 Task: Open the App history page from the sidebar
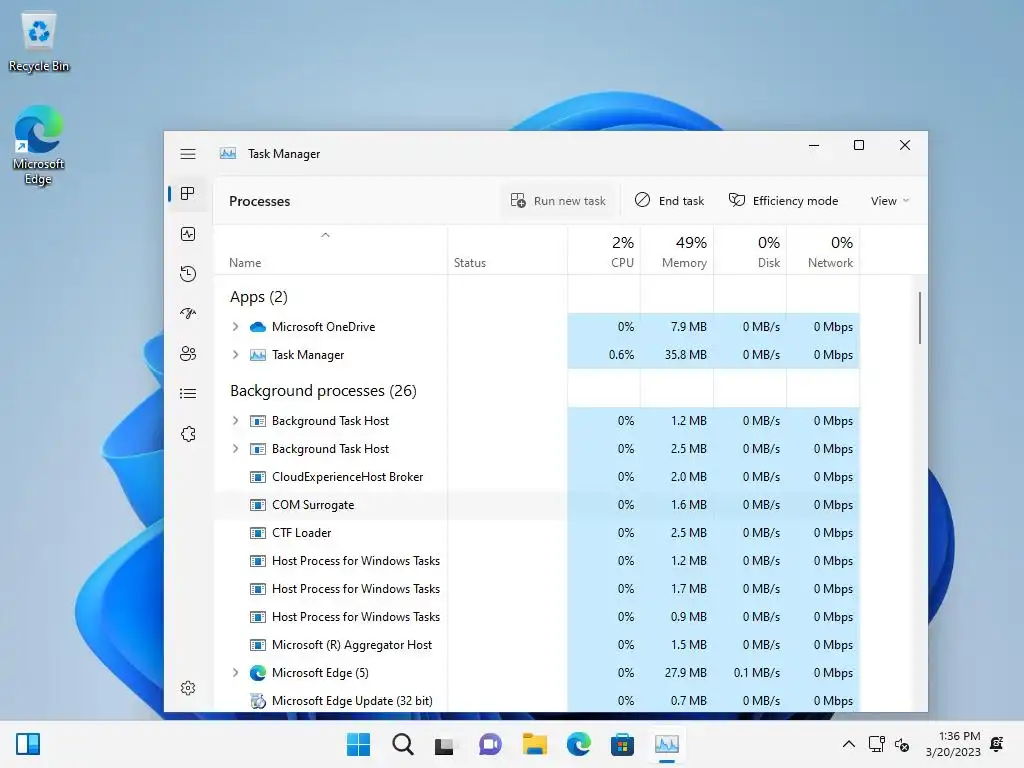tap(188, 274)
